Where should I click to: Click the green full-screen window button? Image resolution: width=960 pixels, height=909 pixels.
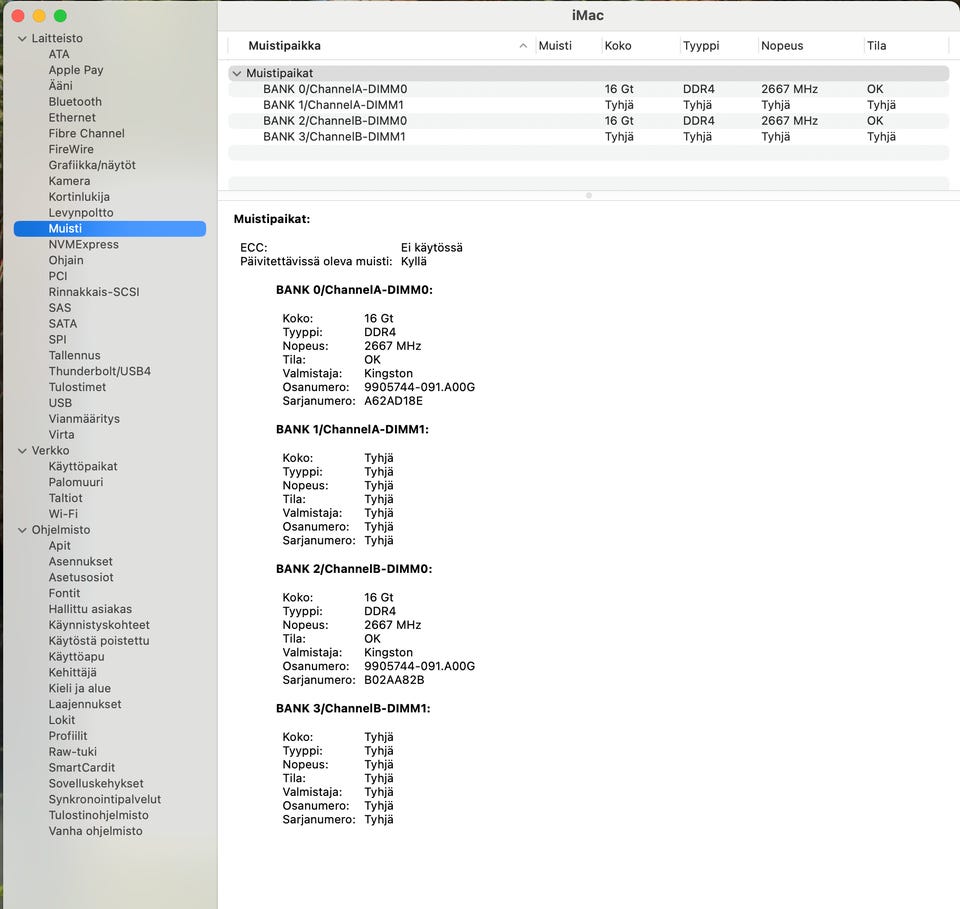(x=60, y=16)
